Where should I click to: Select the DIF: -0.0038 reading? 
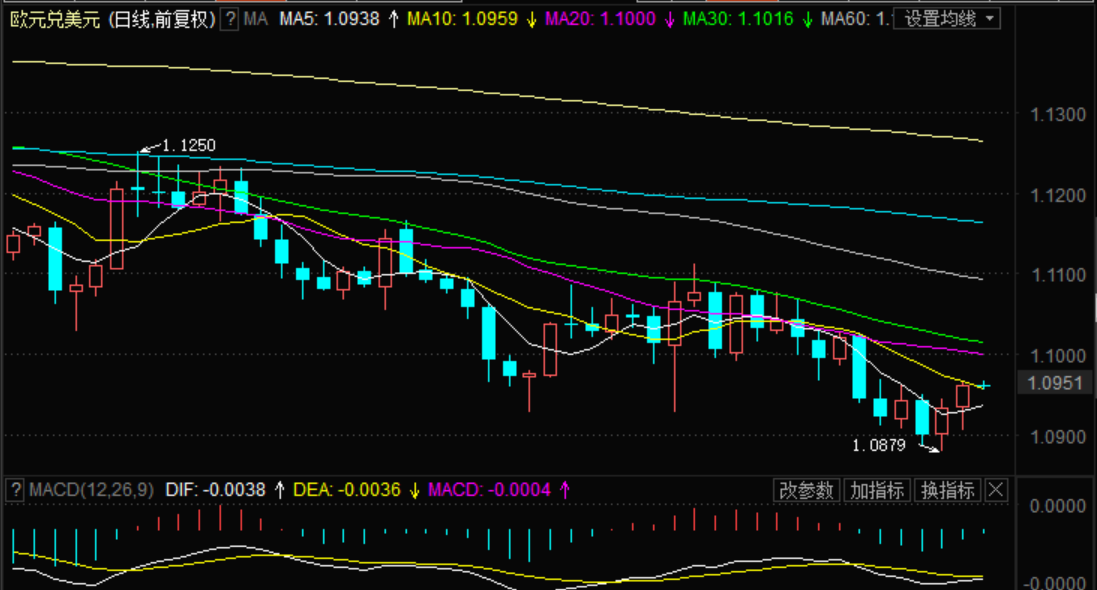click(x=215, y=490)
